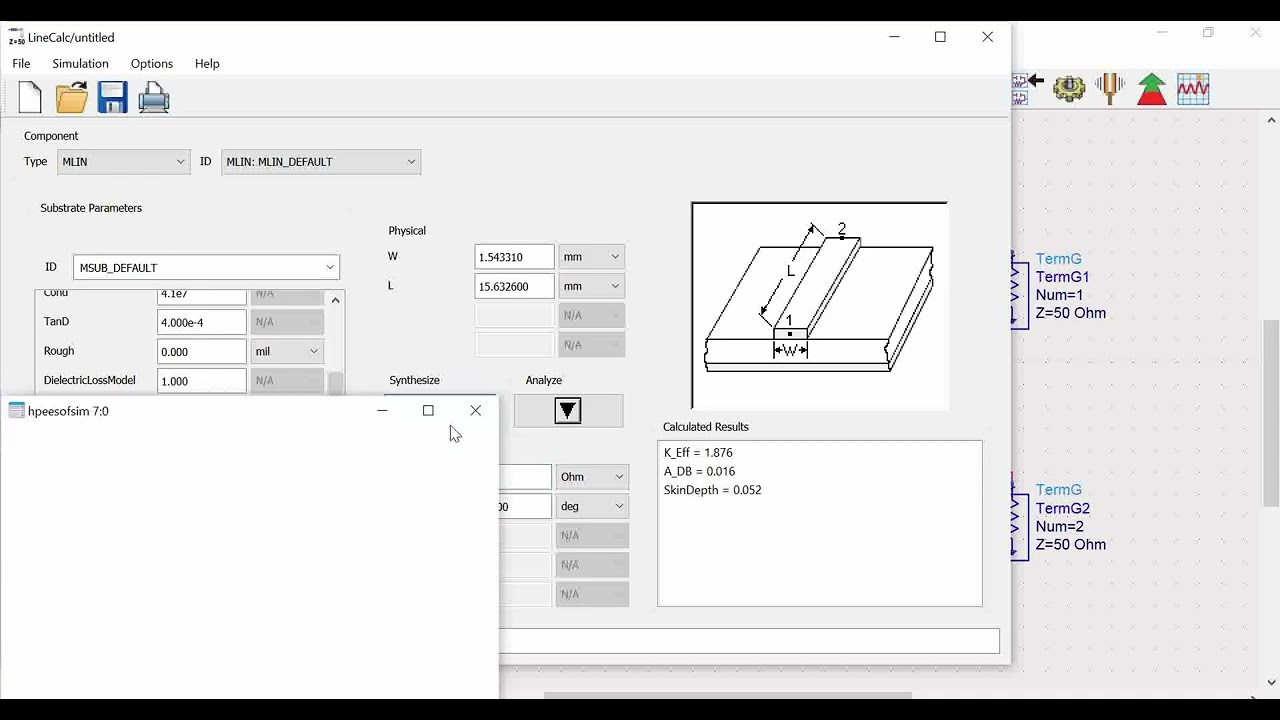Minimize the hpeesofsim window
The height and width of the screenshot is (720, 1280).
point(382,411)
